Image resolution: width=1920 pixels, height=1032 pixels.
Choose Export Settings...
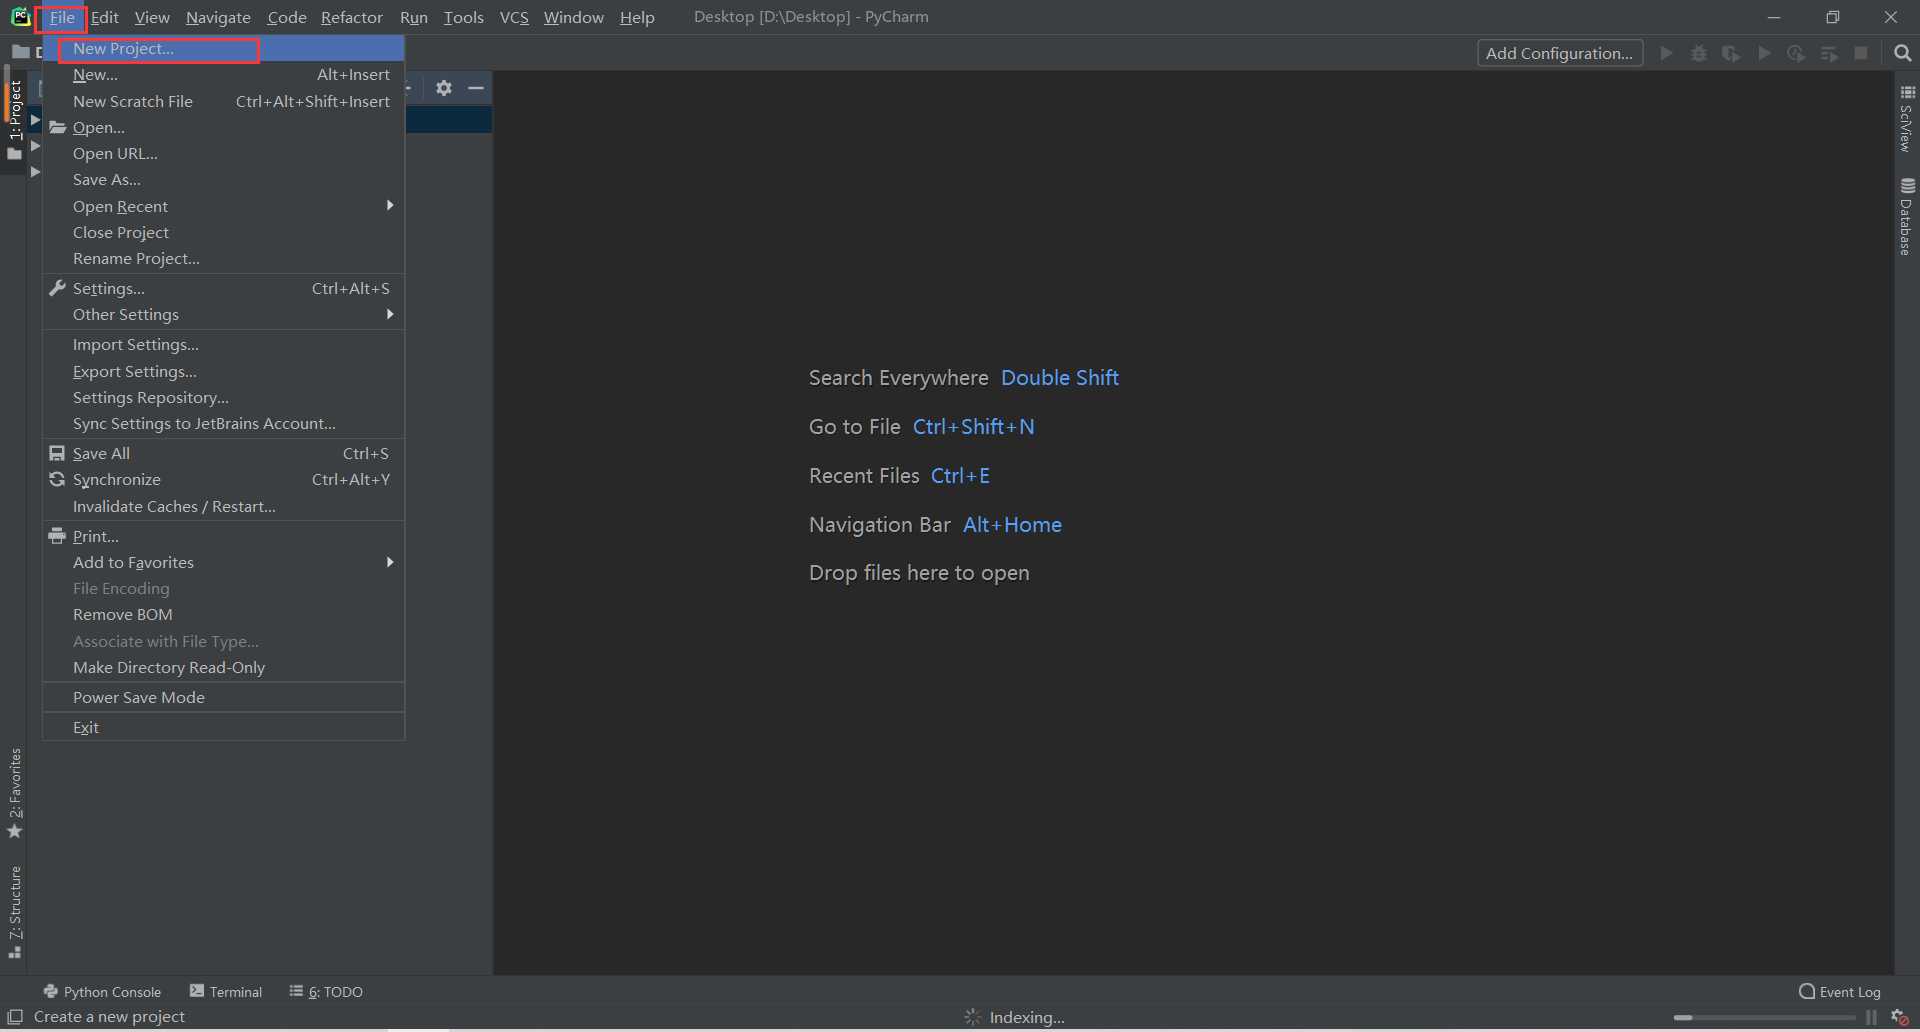(x=223, y=371)
